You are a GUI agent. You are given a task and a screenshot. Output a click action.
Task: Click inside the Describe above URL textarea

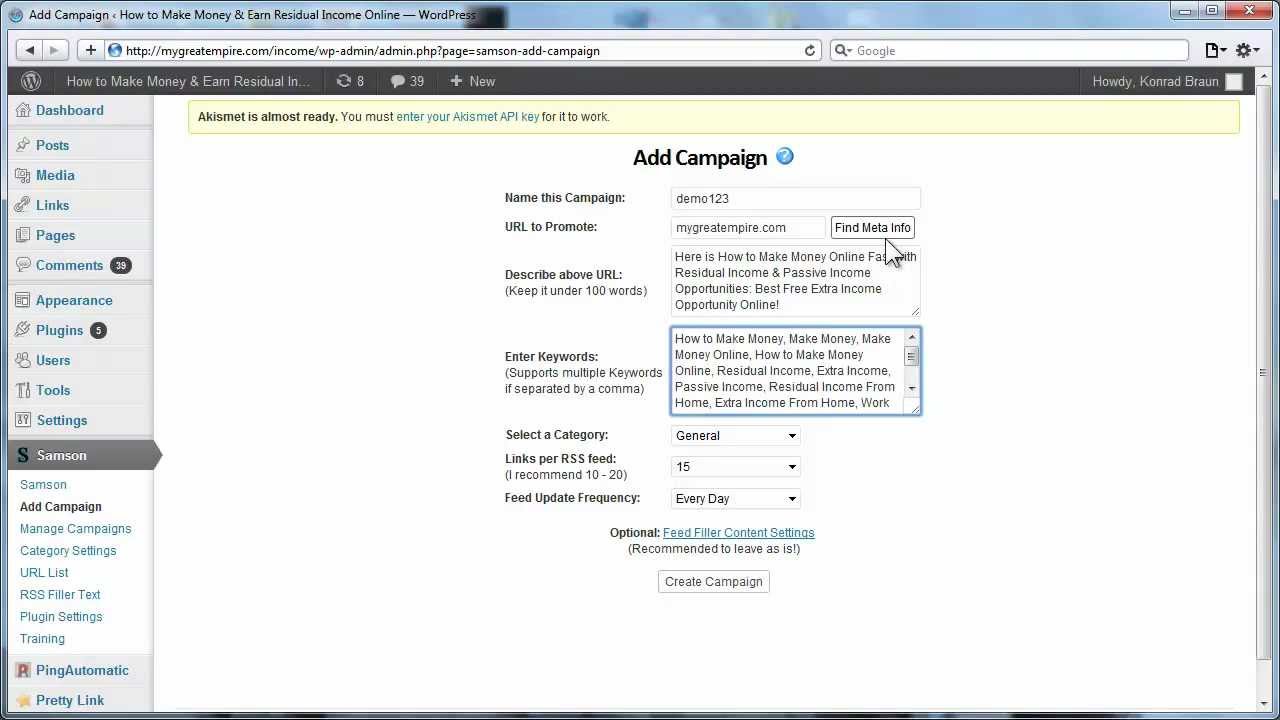click(795, 281)
